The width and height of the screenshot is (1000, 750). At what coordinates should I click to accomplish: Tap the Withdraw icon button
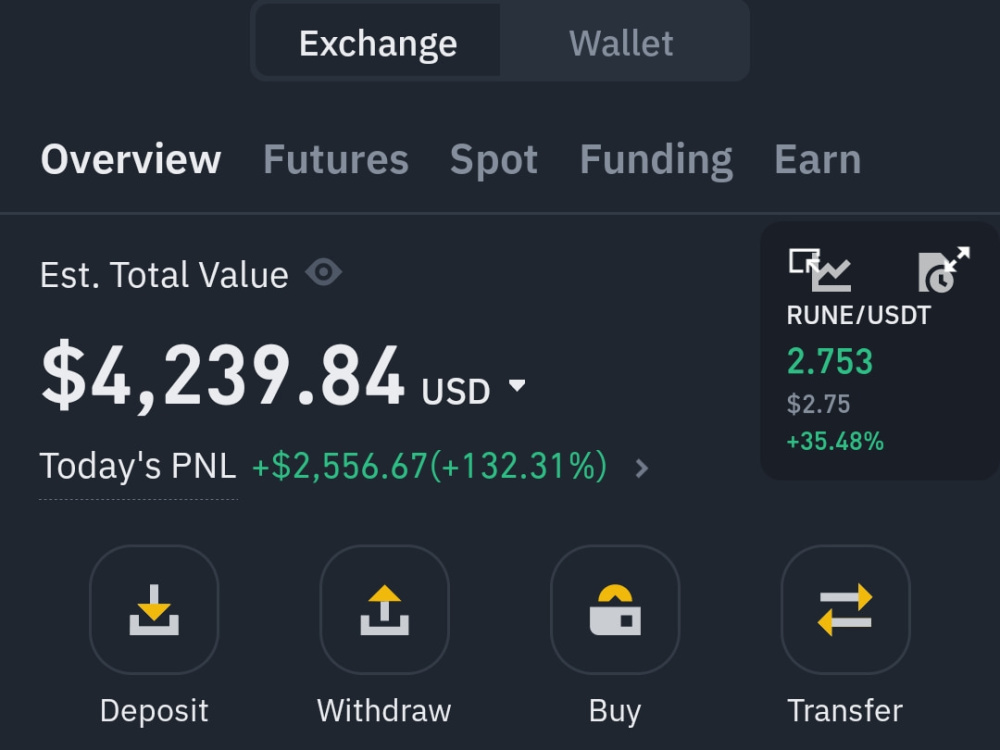click(384, 609)
